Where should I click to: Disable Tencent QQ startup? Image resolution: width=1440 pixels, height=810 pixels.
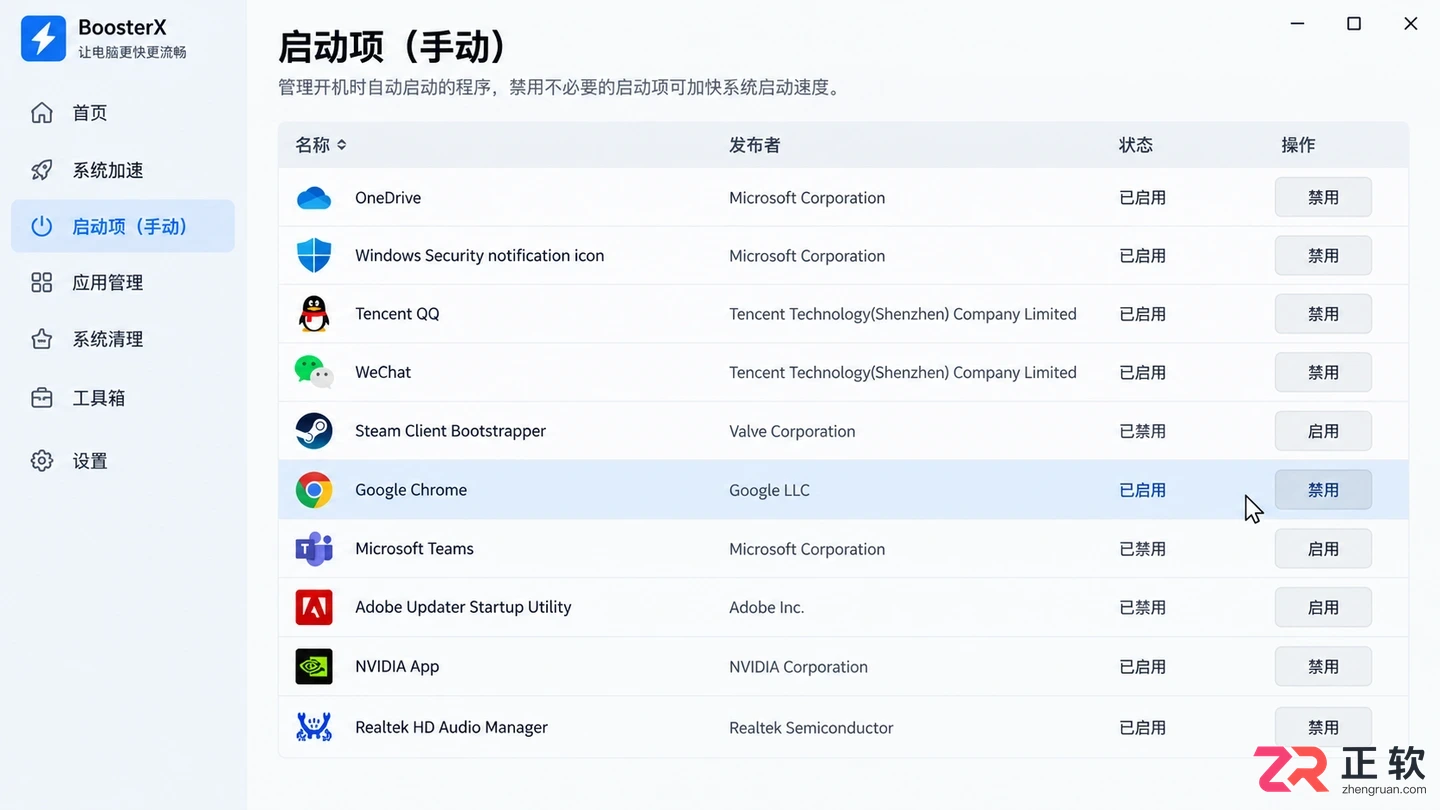[x=1323, y=314]
